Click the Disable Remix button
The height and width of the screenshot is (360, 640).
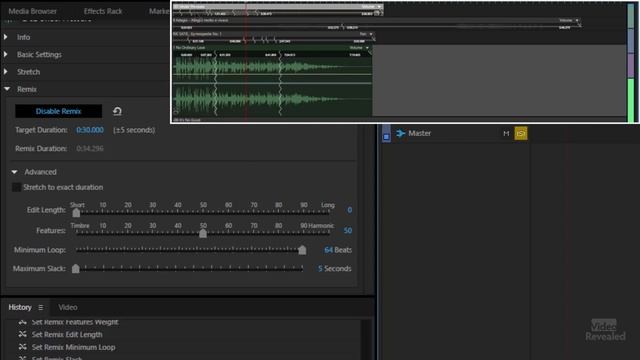(58, 111)
